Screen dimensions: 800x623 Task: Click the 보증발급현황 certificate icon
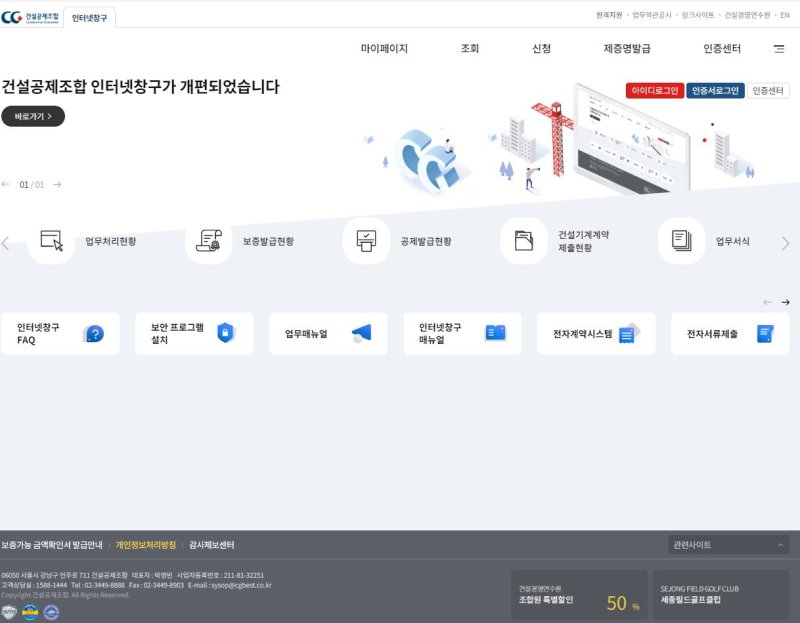208,241
